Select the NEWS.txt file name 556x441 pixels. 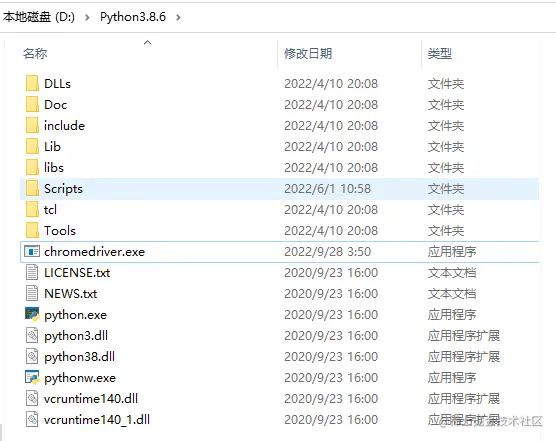tap(70, 294)
